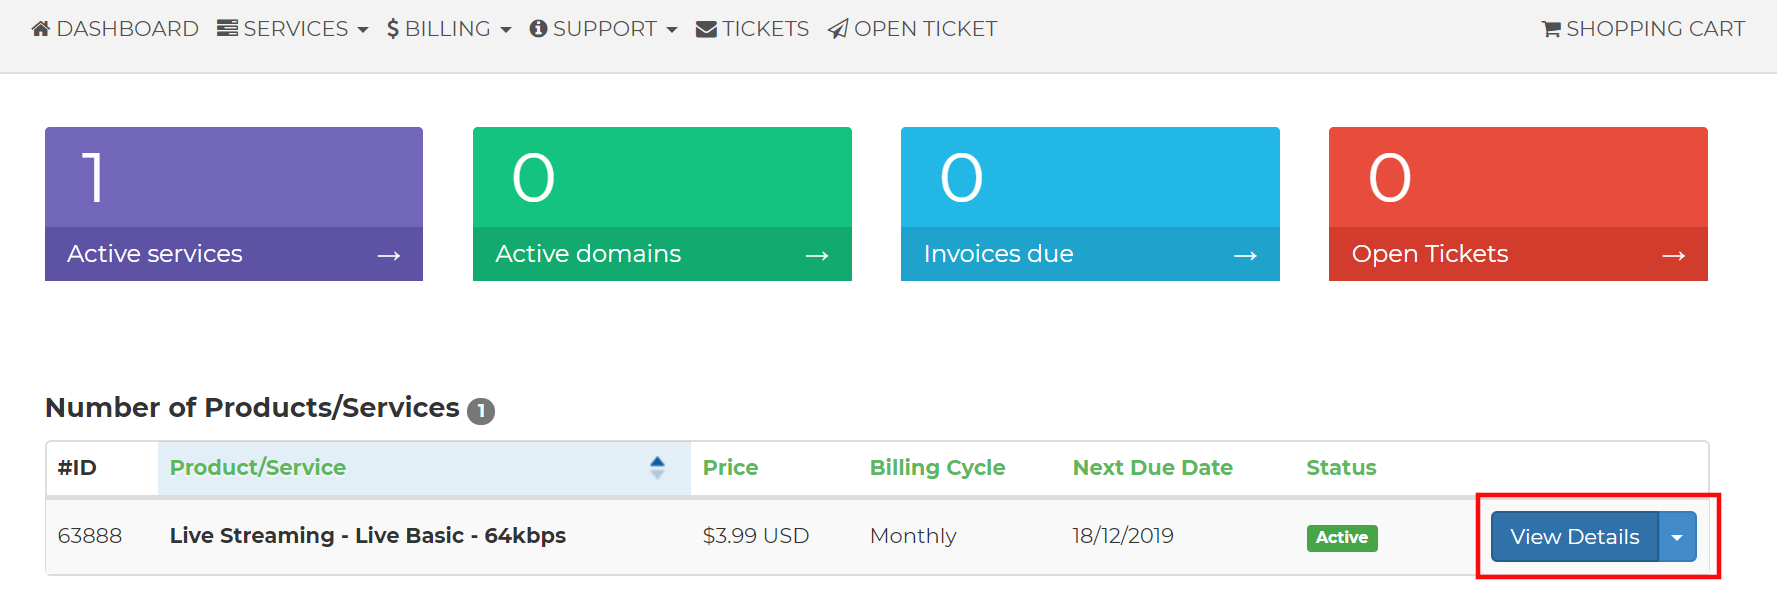Click arrow icon on Active services card

click(x=389, y=256)
